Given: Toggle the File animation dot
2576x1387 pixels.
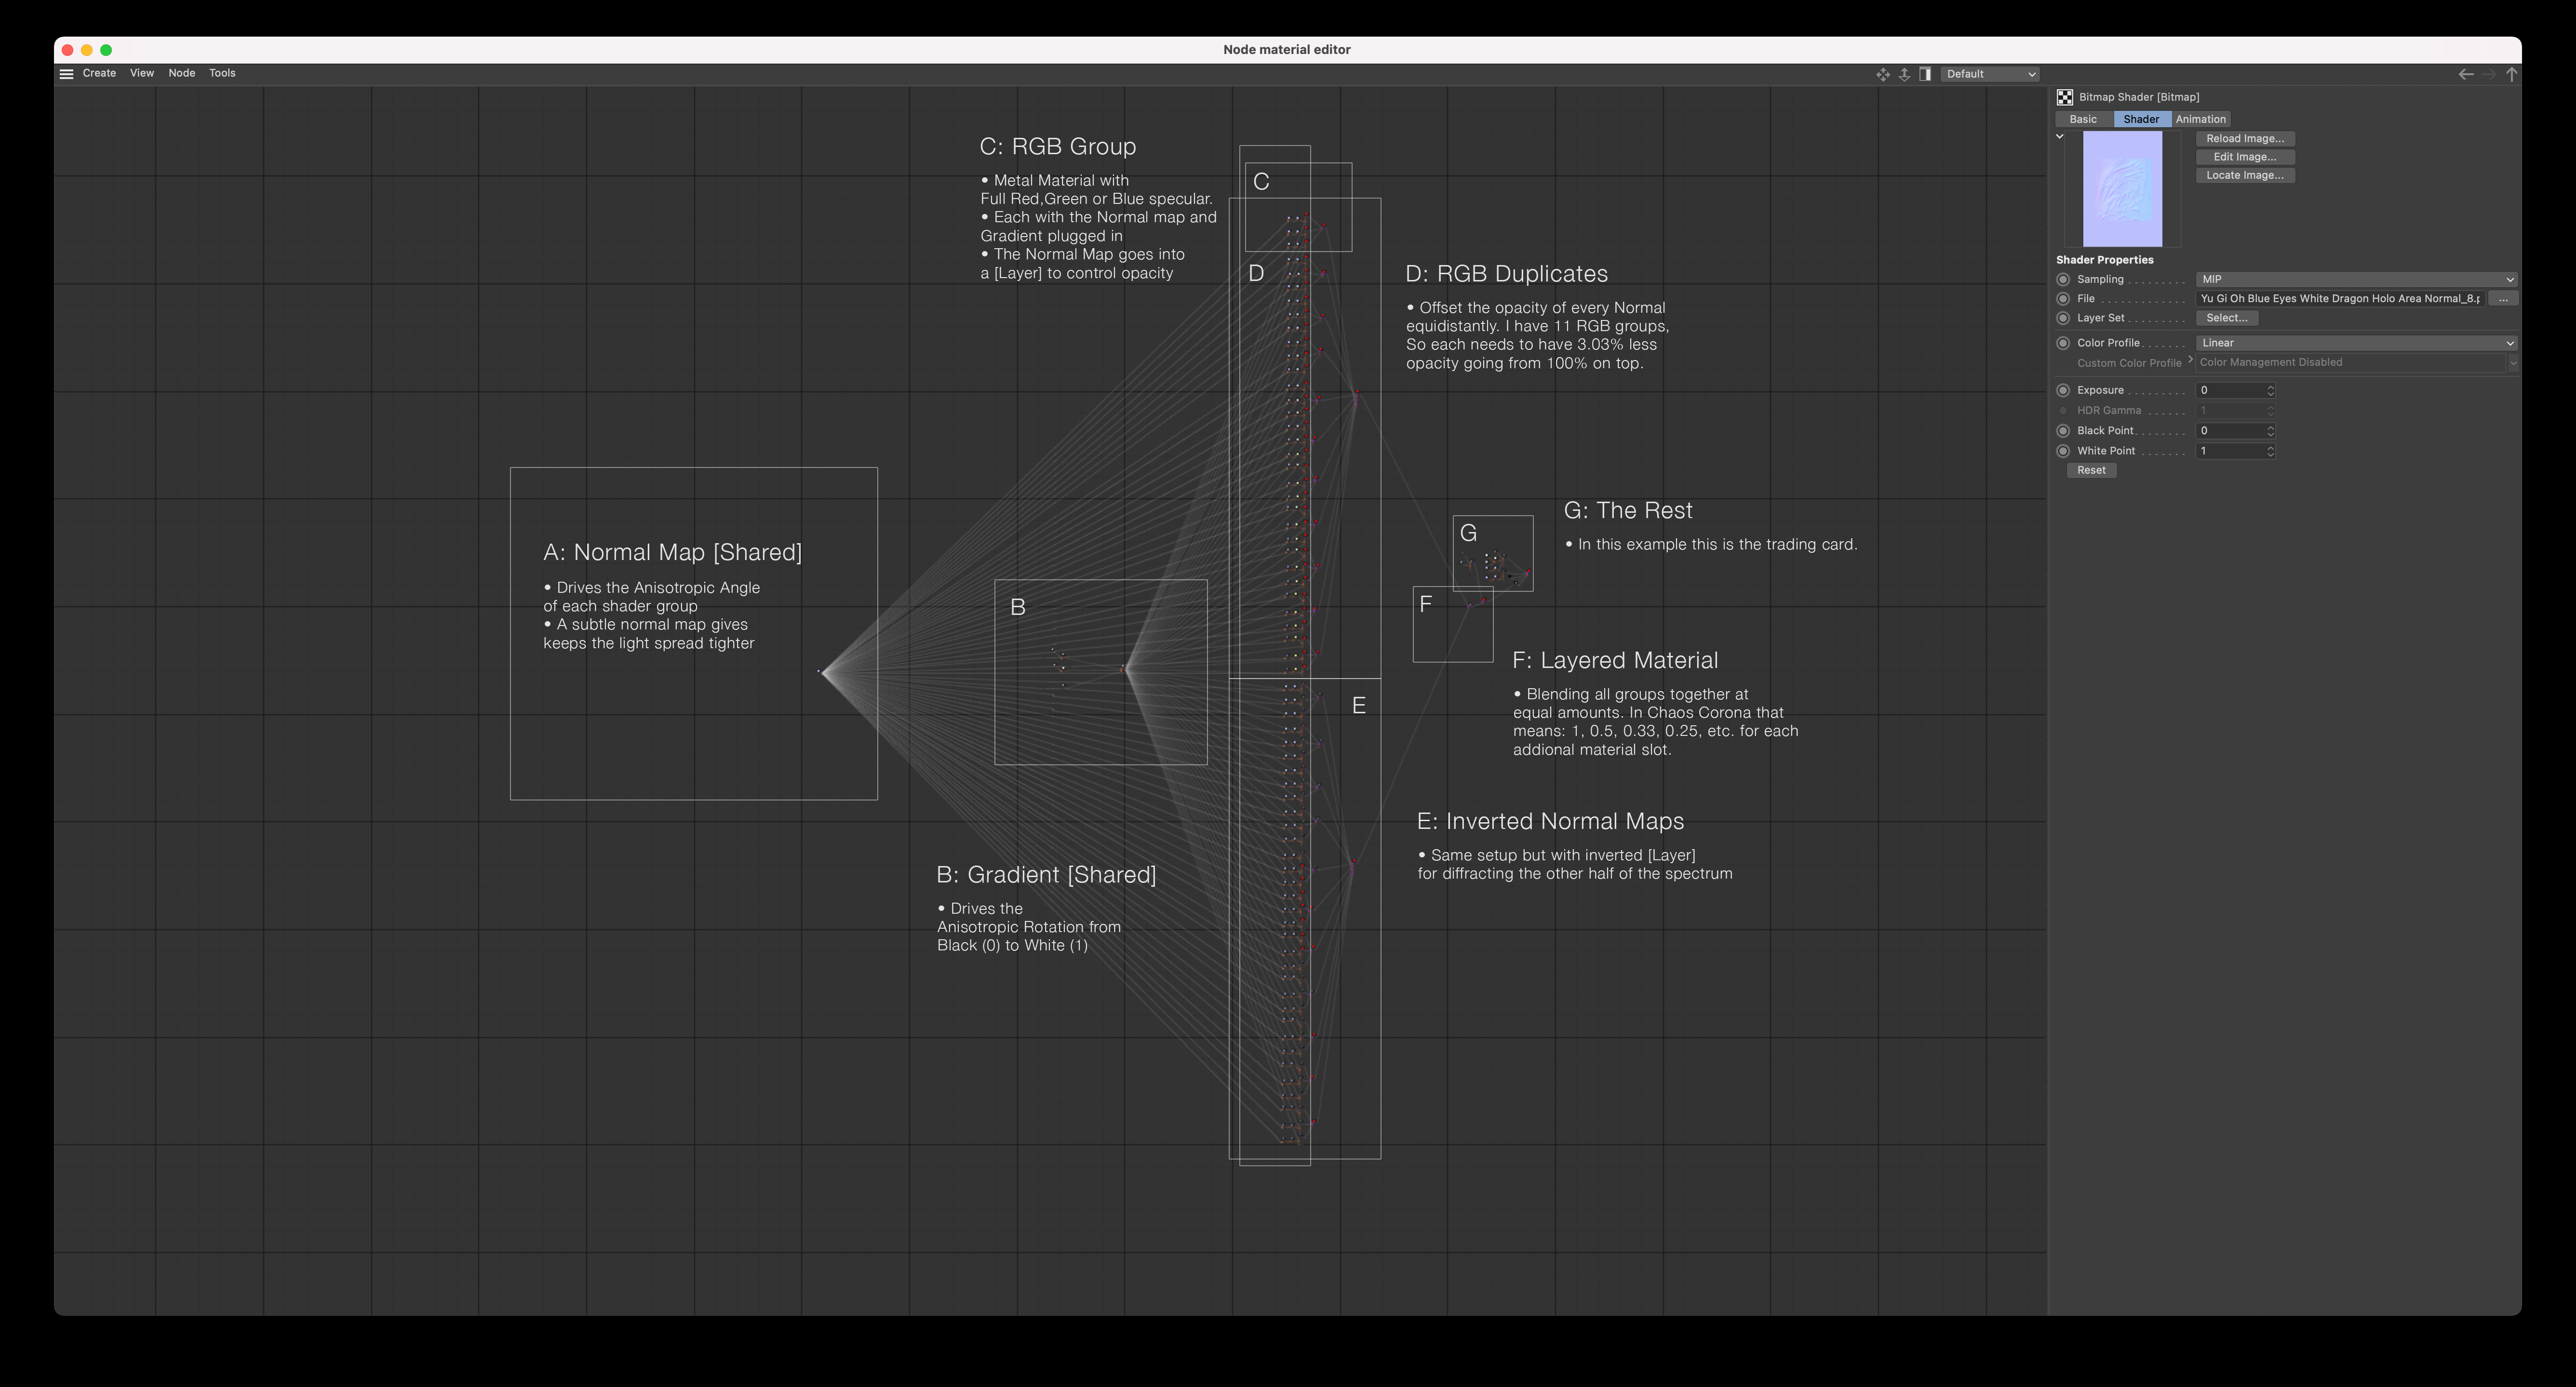Looking at the screenshot, I should pyautogui.click(x=2063, y=299).
